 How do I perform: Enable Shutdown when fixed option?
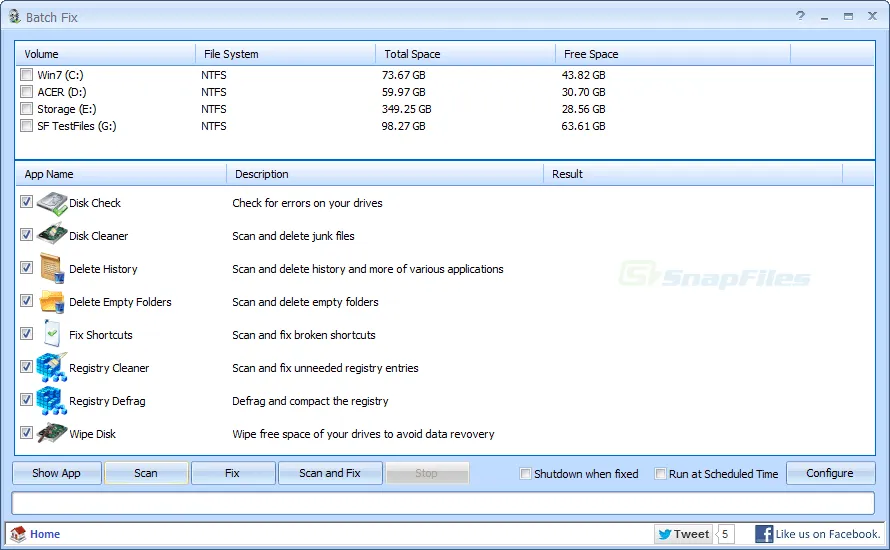coord(526,473)
